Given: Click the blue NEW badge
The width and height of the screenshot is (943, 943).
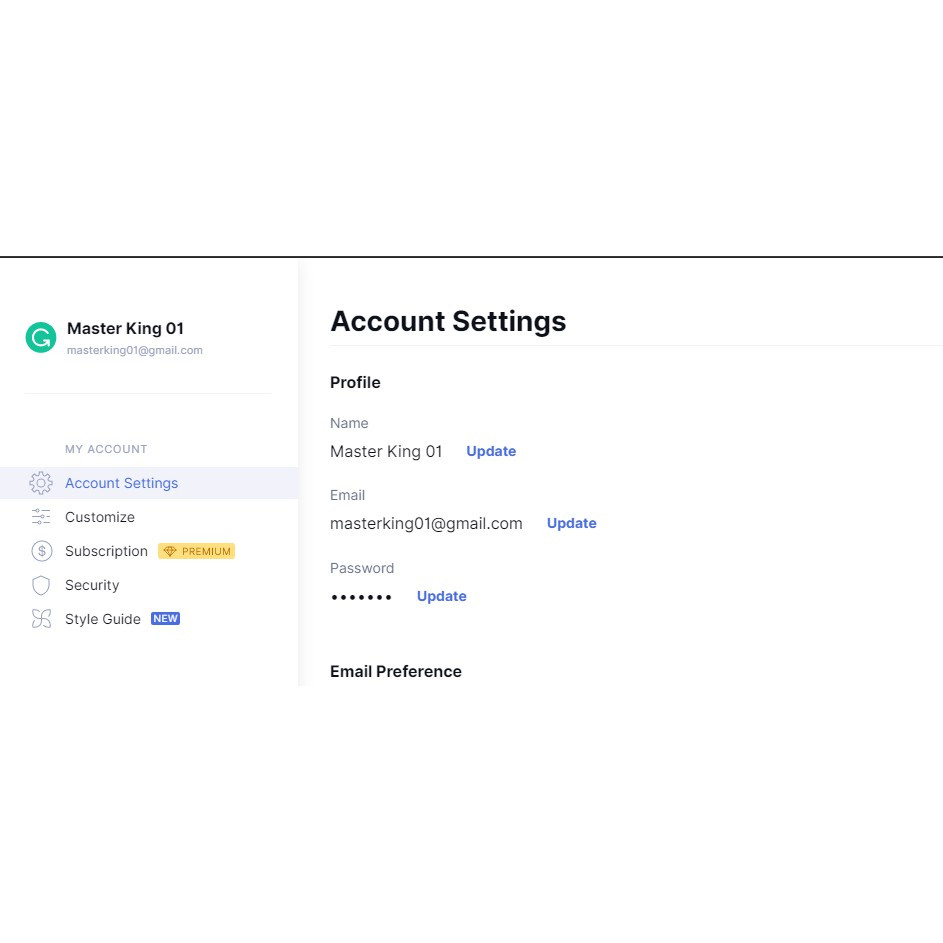Looking at the screenshot, I should [x=165, y=619].
